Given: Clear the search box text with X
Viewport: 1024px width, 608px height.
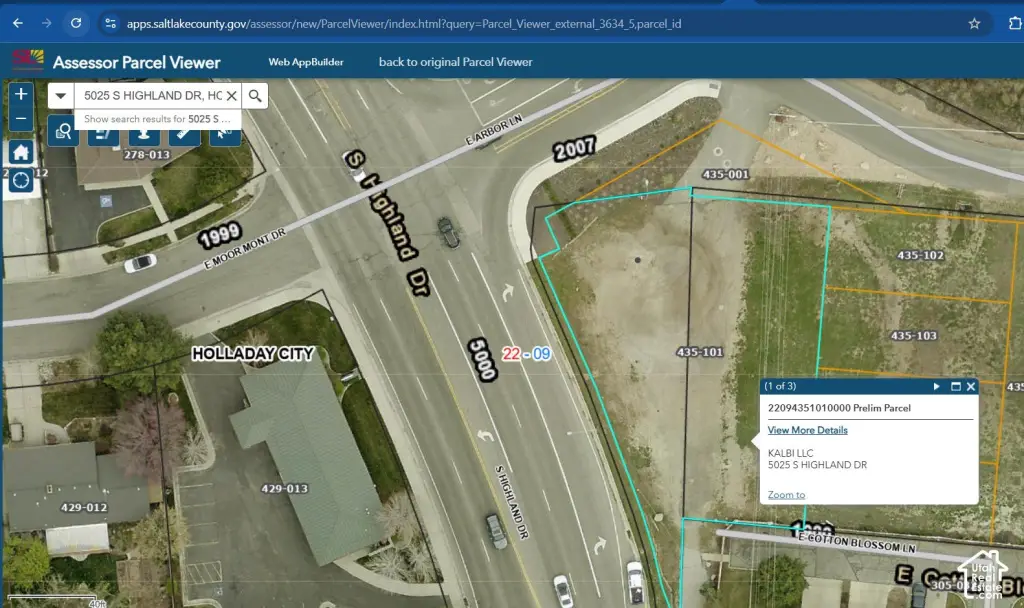Looking at the screenshot, I should point(231,96).
